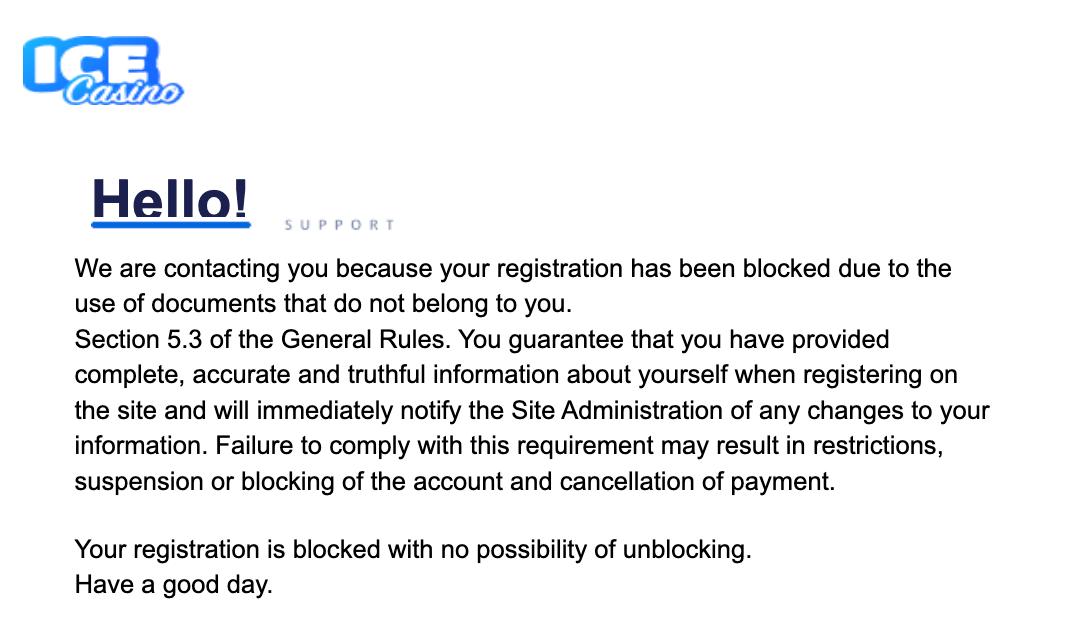Click the "Have a good day." line
This screenshot has width=1066, height=630.
tap(173, 585)
